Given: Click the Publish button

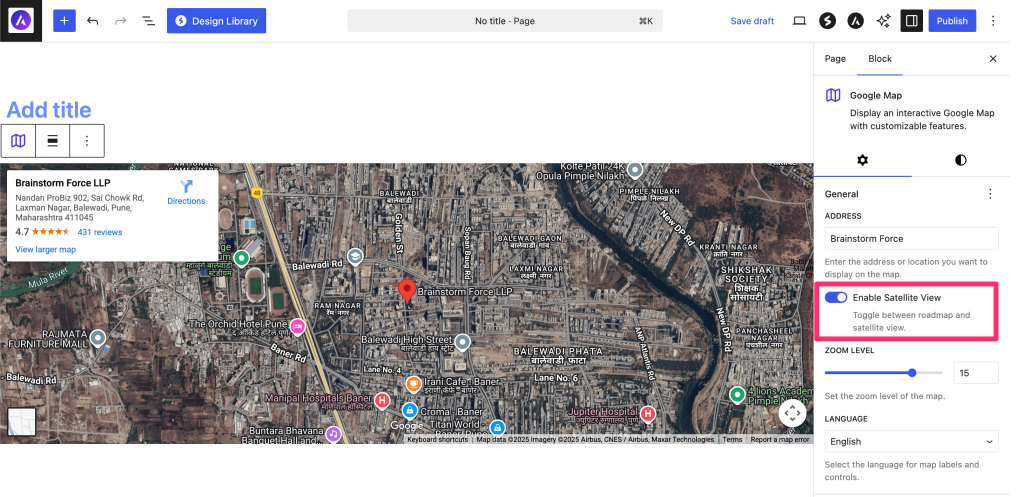Looking at the screenshot, I should [x=952, y=20].
